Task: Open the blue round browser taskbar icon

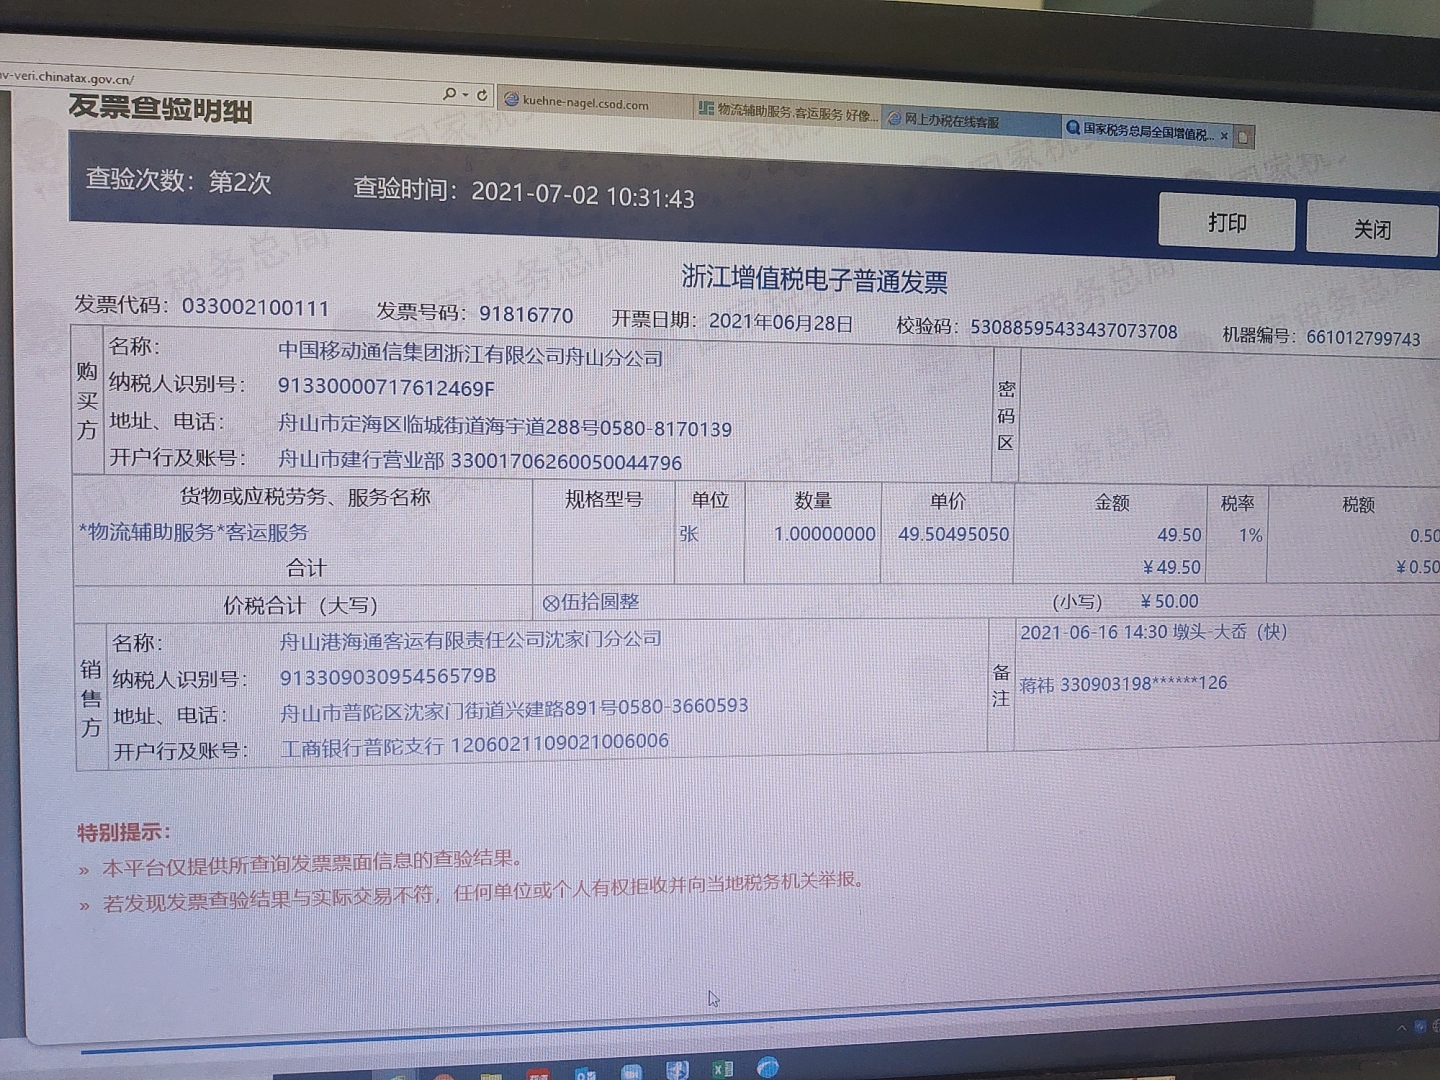Action: click(x=767, y=1067)
